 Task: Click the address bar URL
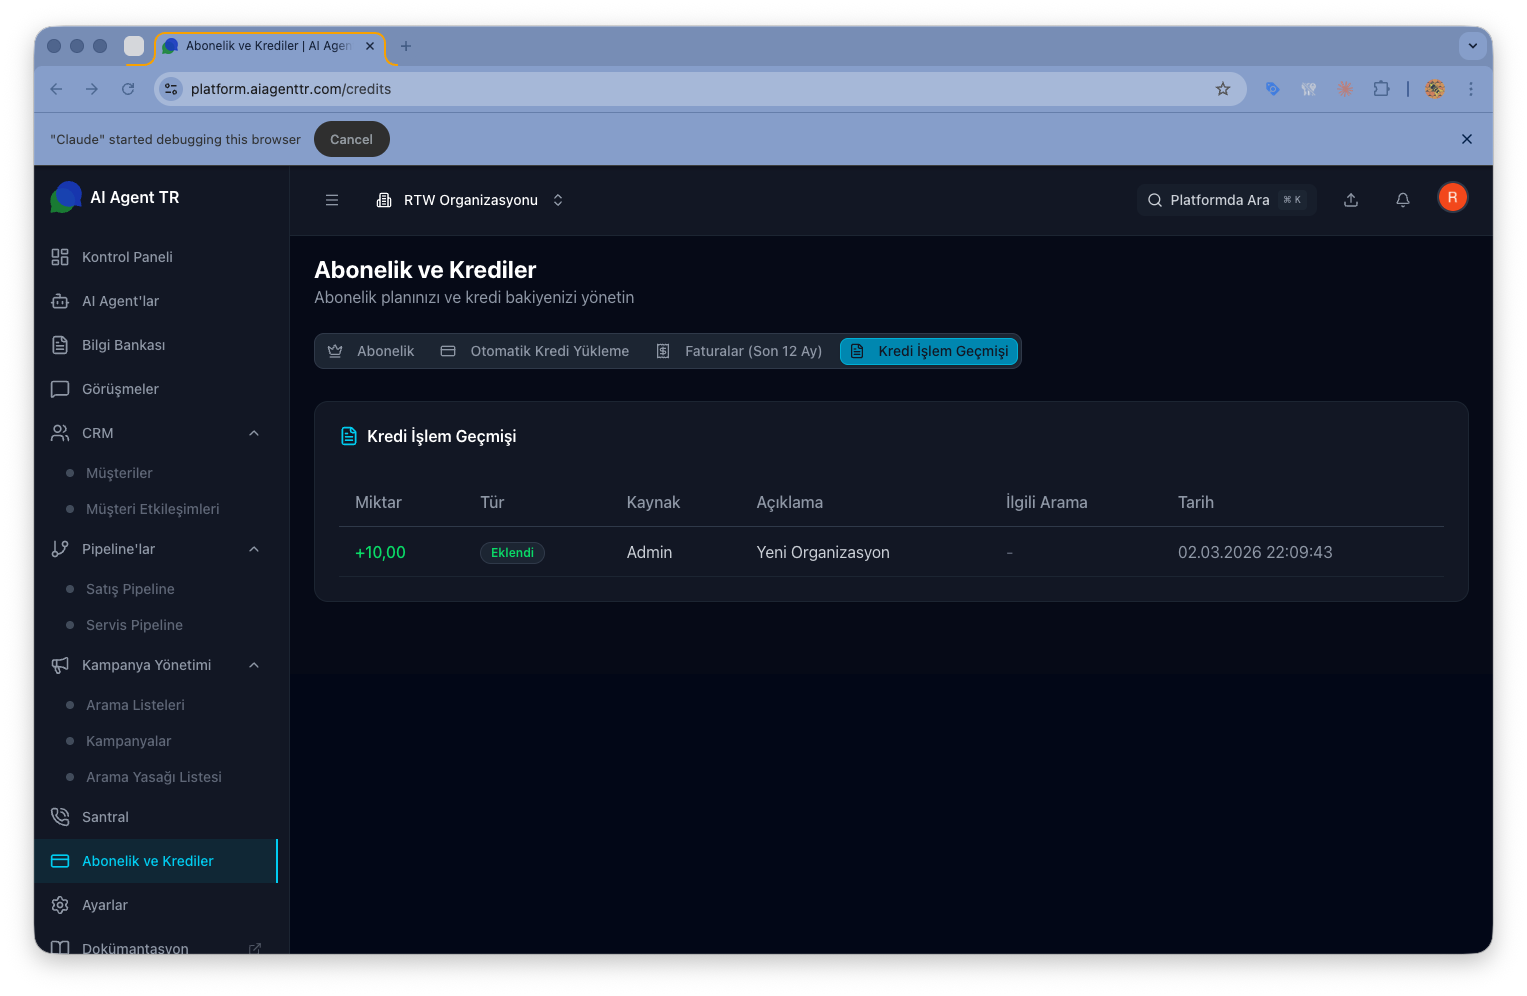pyautogui.click(x=291, y=89)
